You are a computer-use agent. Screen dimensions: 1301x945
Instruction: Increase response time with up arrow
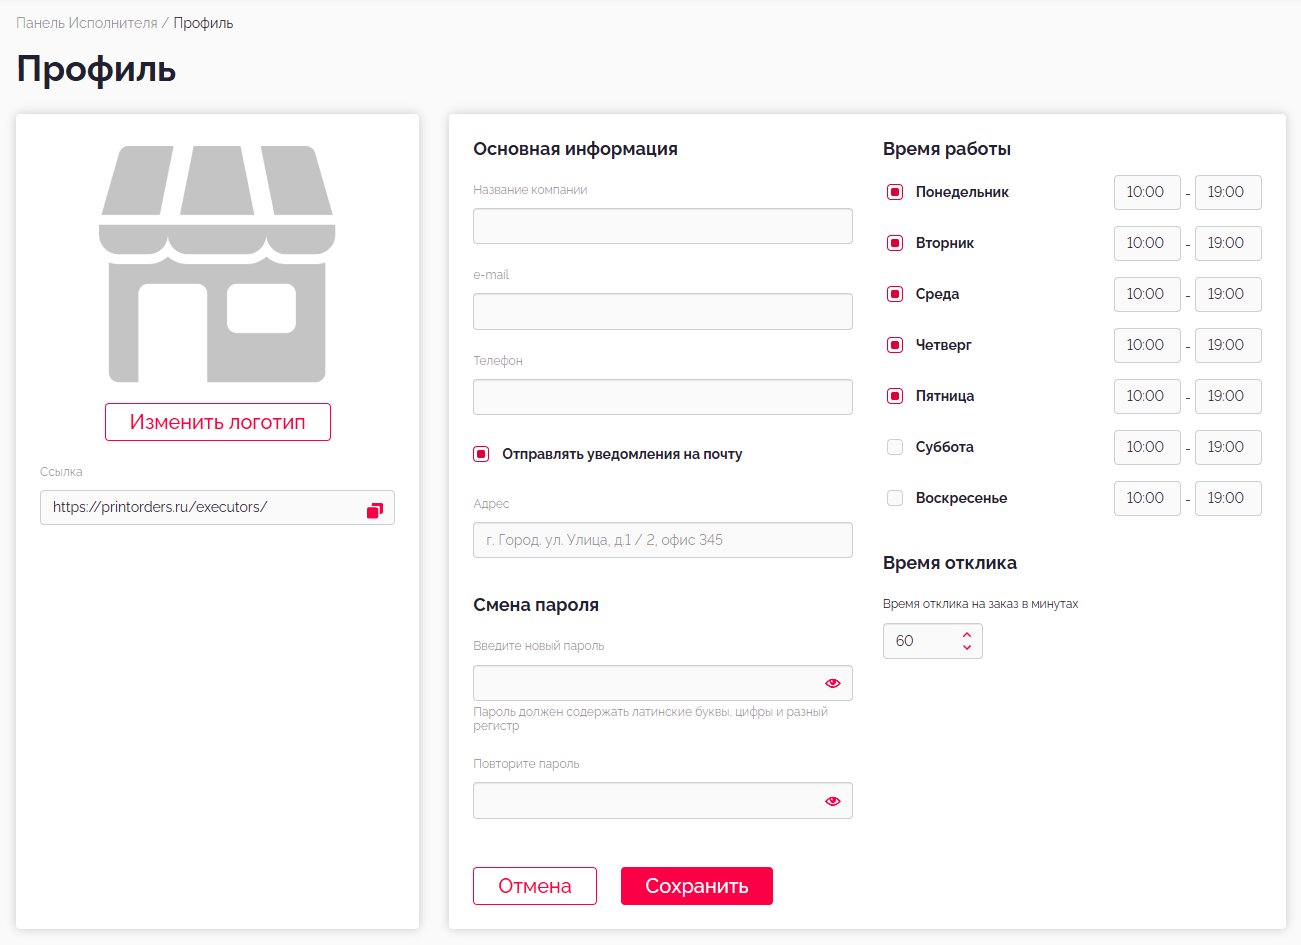(967, 634)
